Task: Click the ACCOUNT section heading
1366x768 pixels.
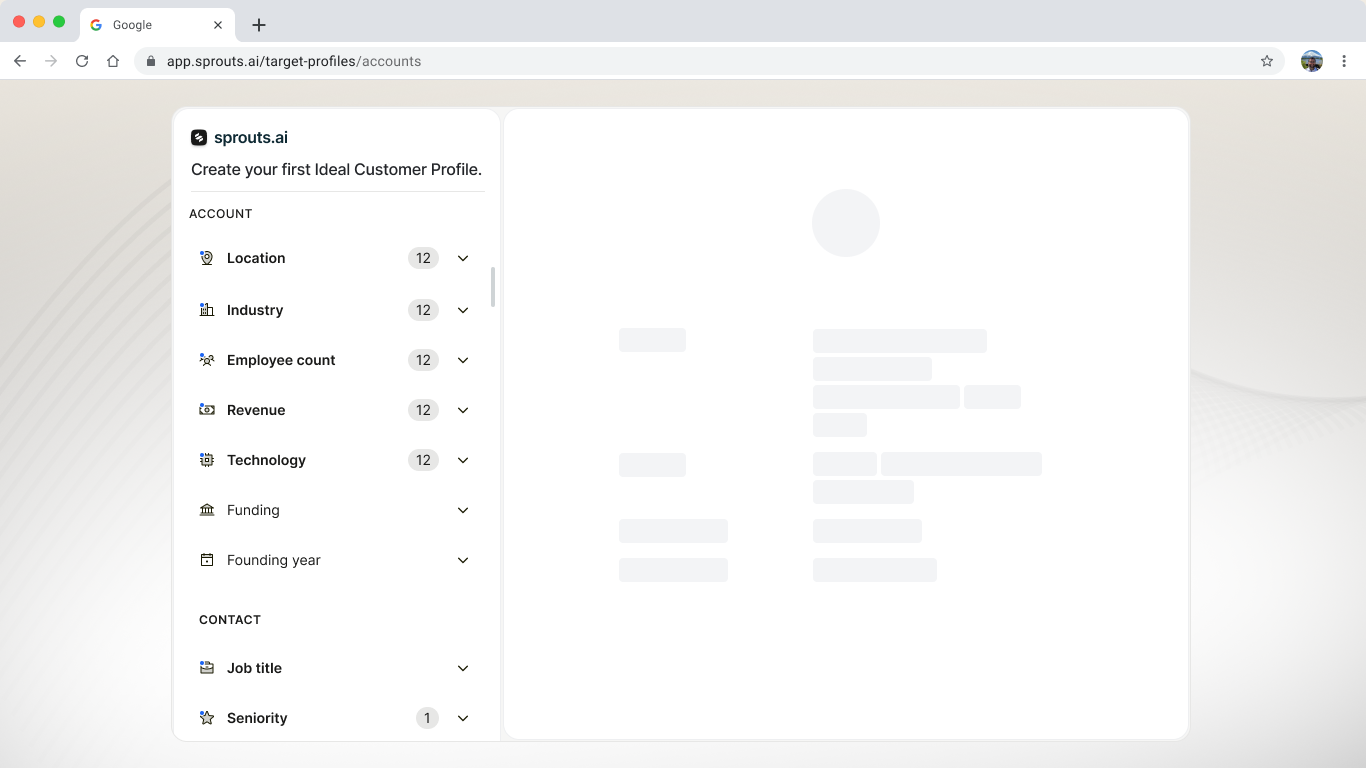Action: (221, 214)
